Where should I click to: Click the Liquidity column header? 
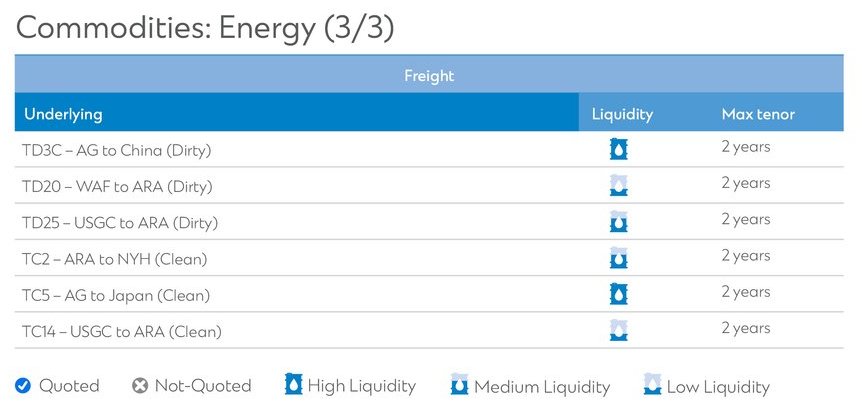pyautogui.click(x=622, y=114)
